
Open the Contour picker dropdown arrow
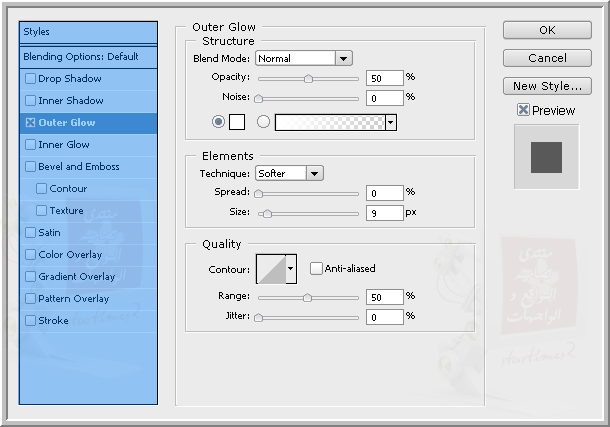291,268
